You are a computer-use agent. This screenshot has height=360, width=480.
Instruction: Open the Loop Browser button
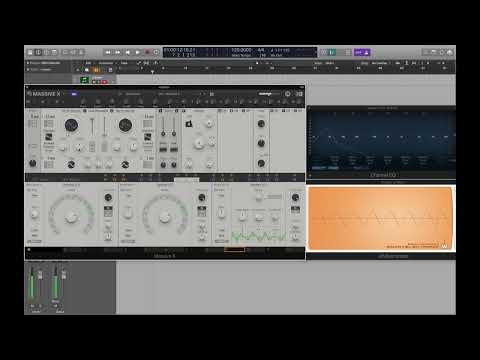point(442,52)
